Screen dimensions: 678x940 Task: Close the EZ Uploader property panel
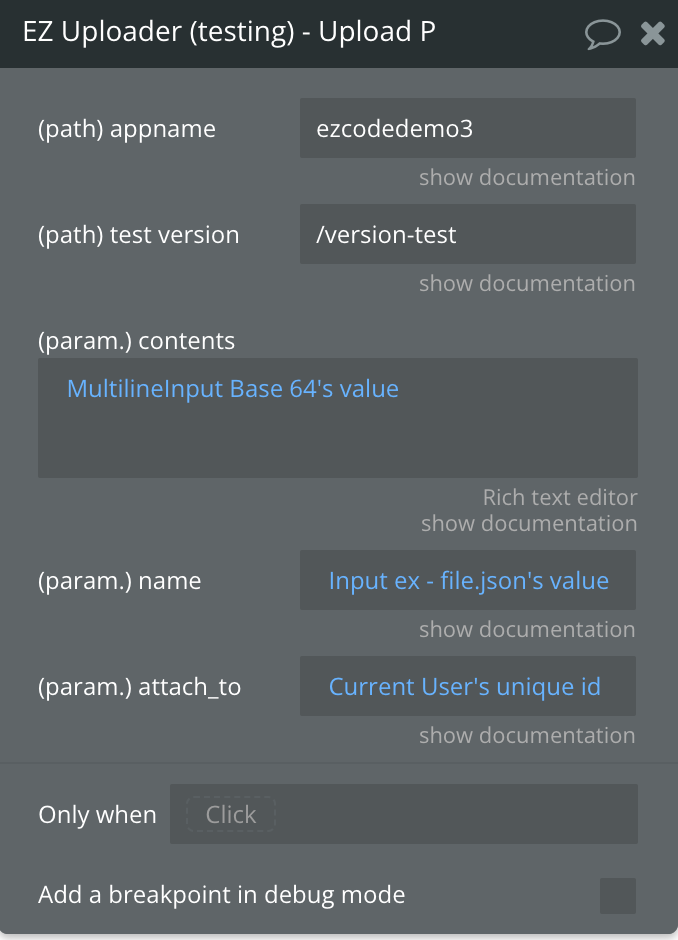[x=652, y=34]
